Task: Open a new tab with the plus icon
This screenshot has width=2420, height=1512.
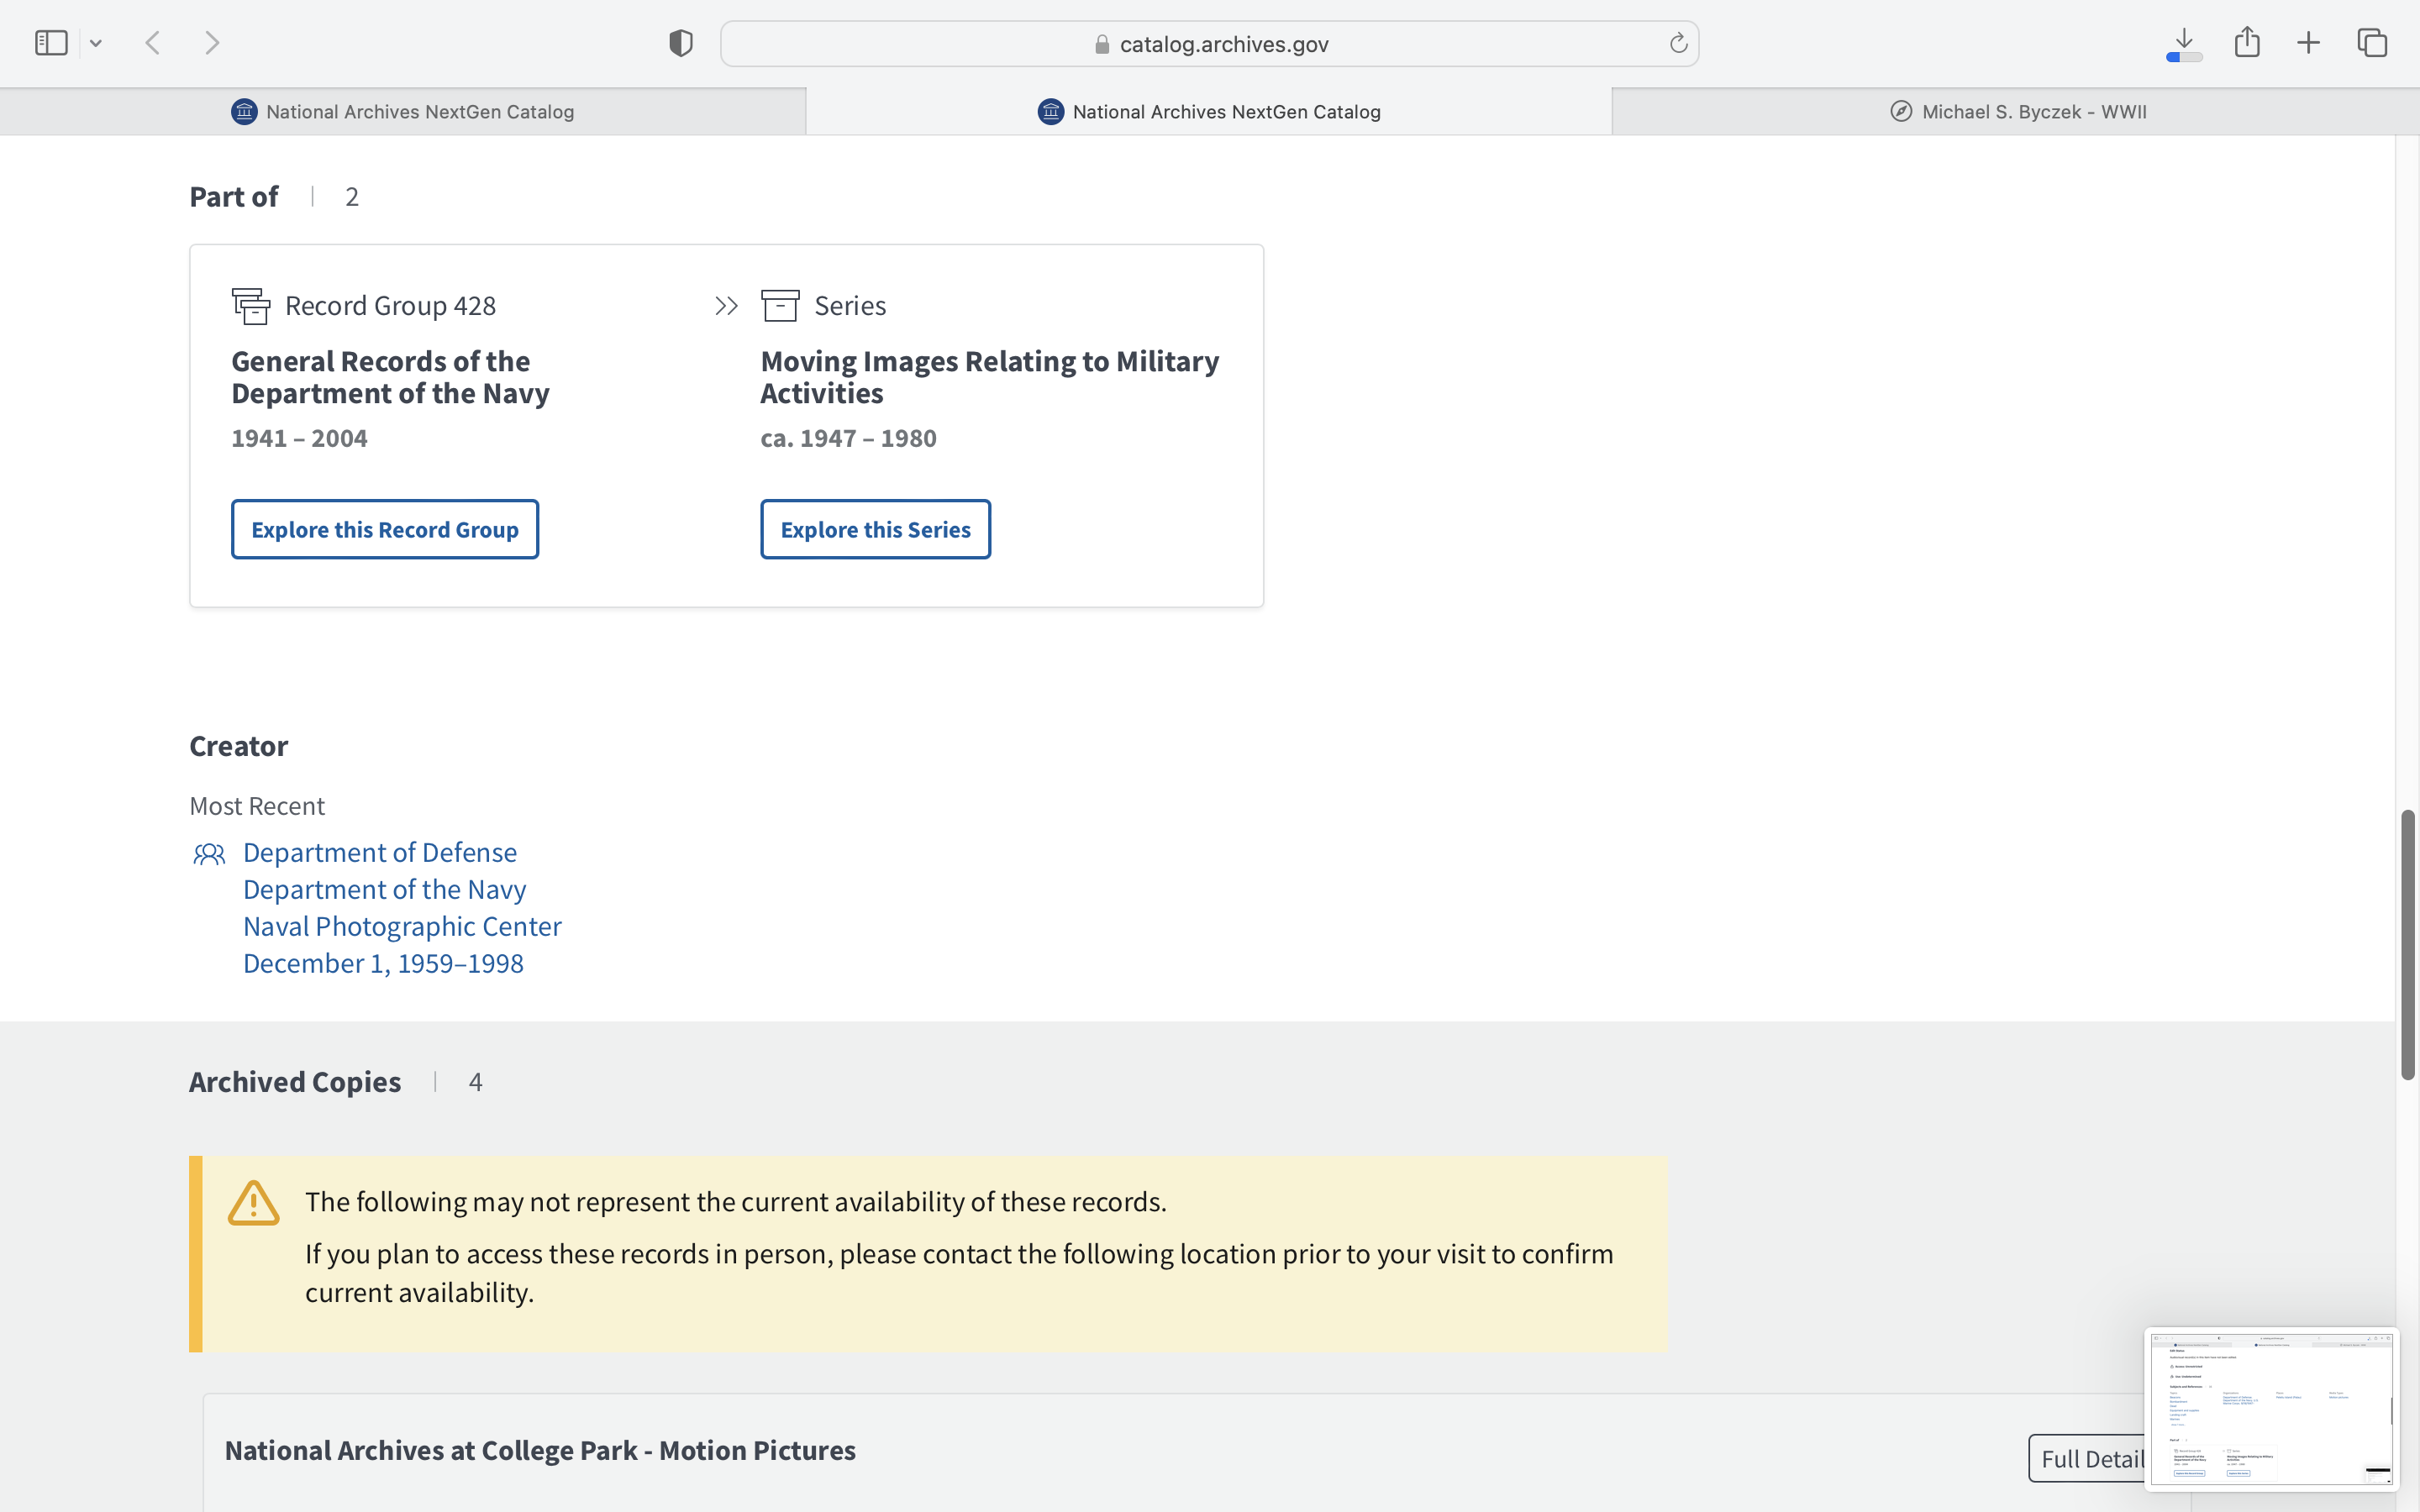Action: coord(2308,43)
